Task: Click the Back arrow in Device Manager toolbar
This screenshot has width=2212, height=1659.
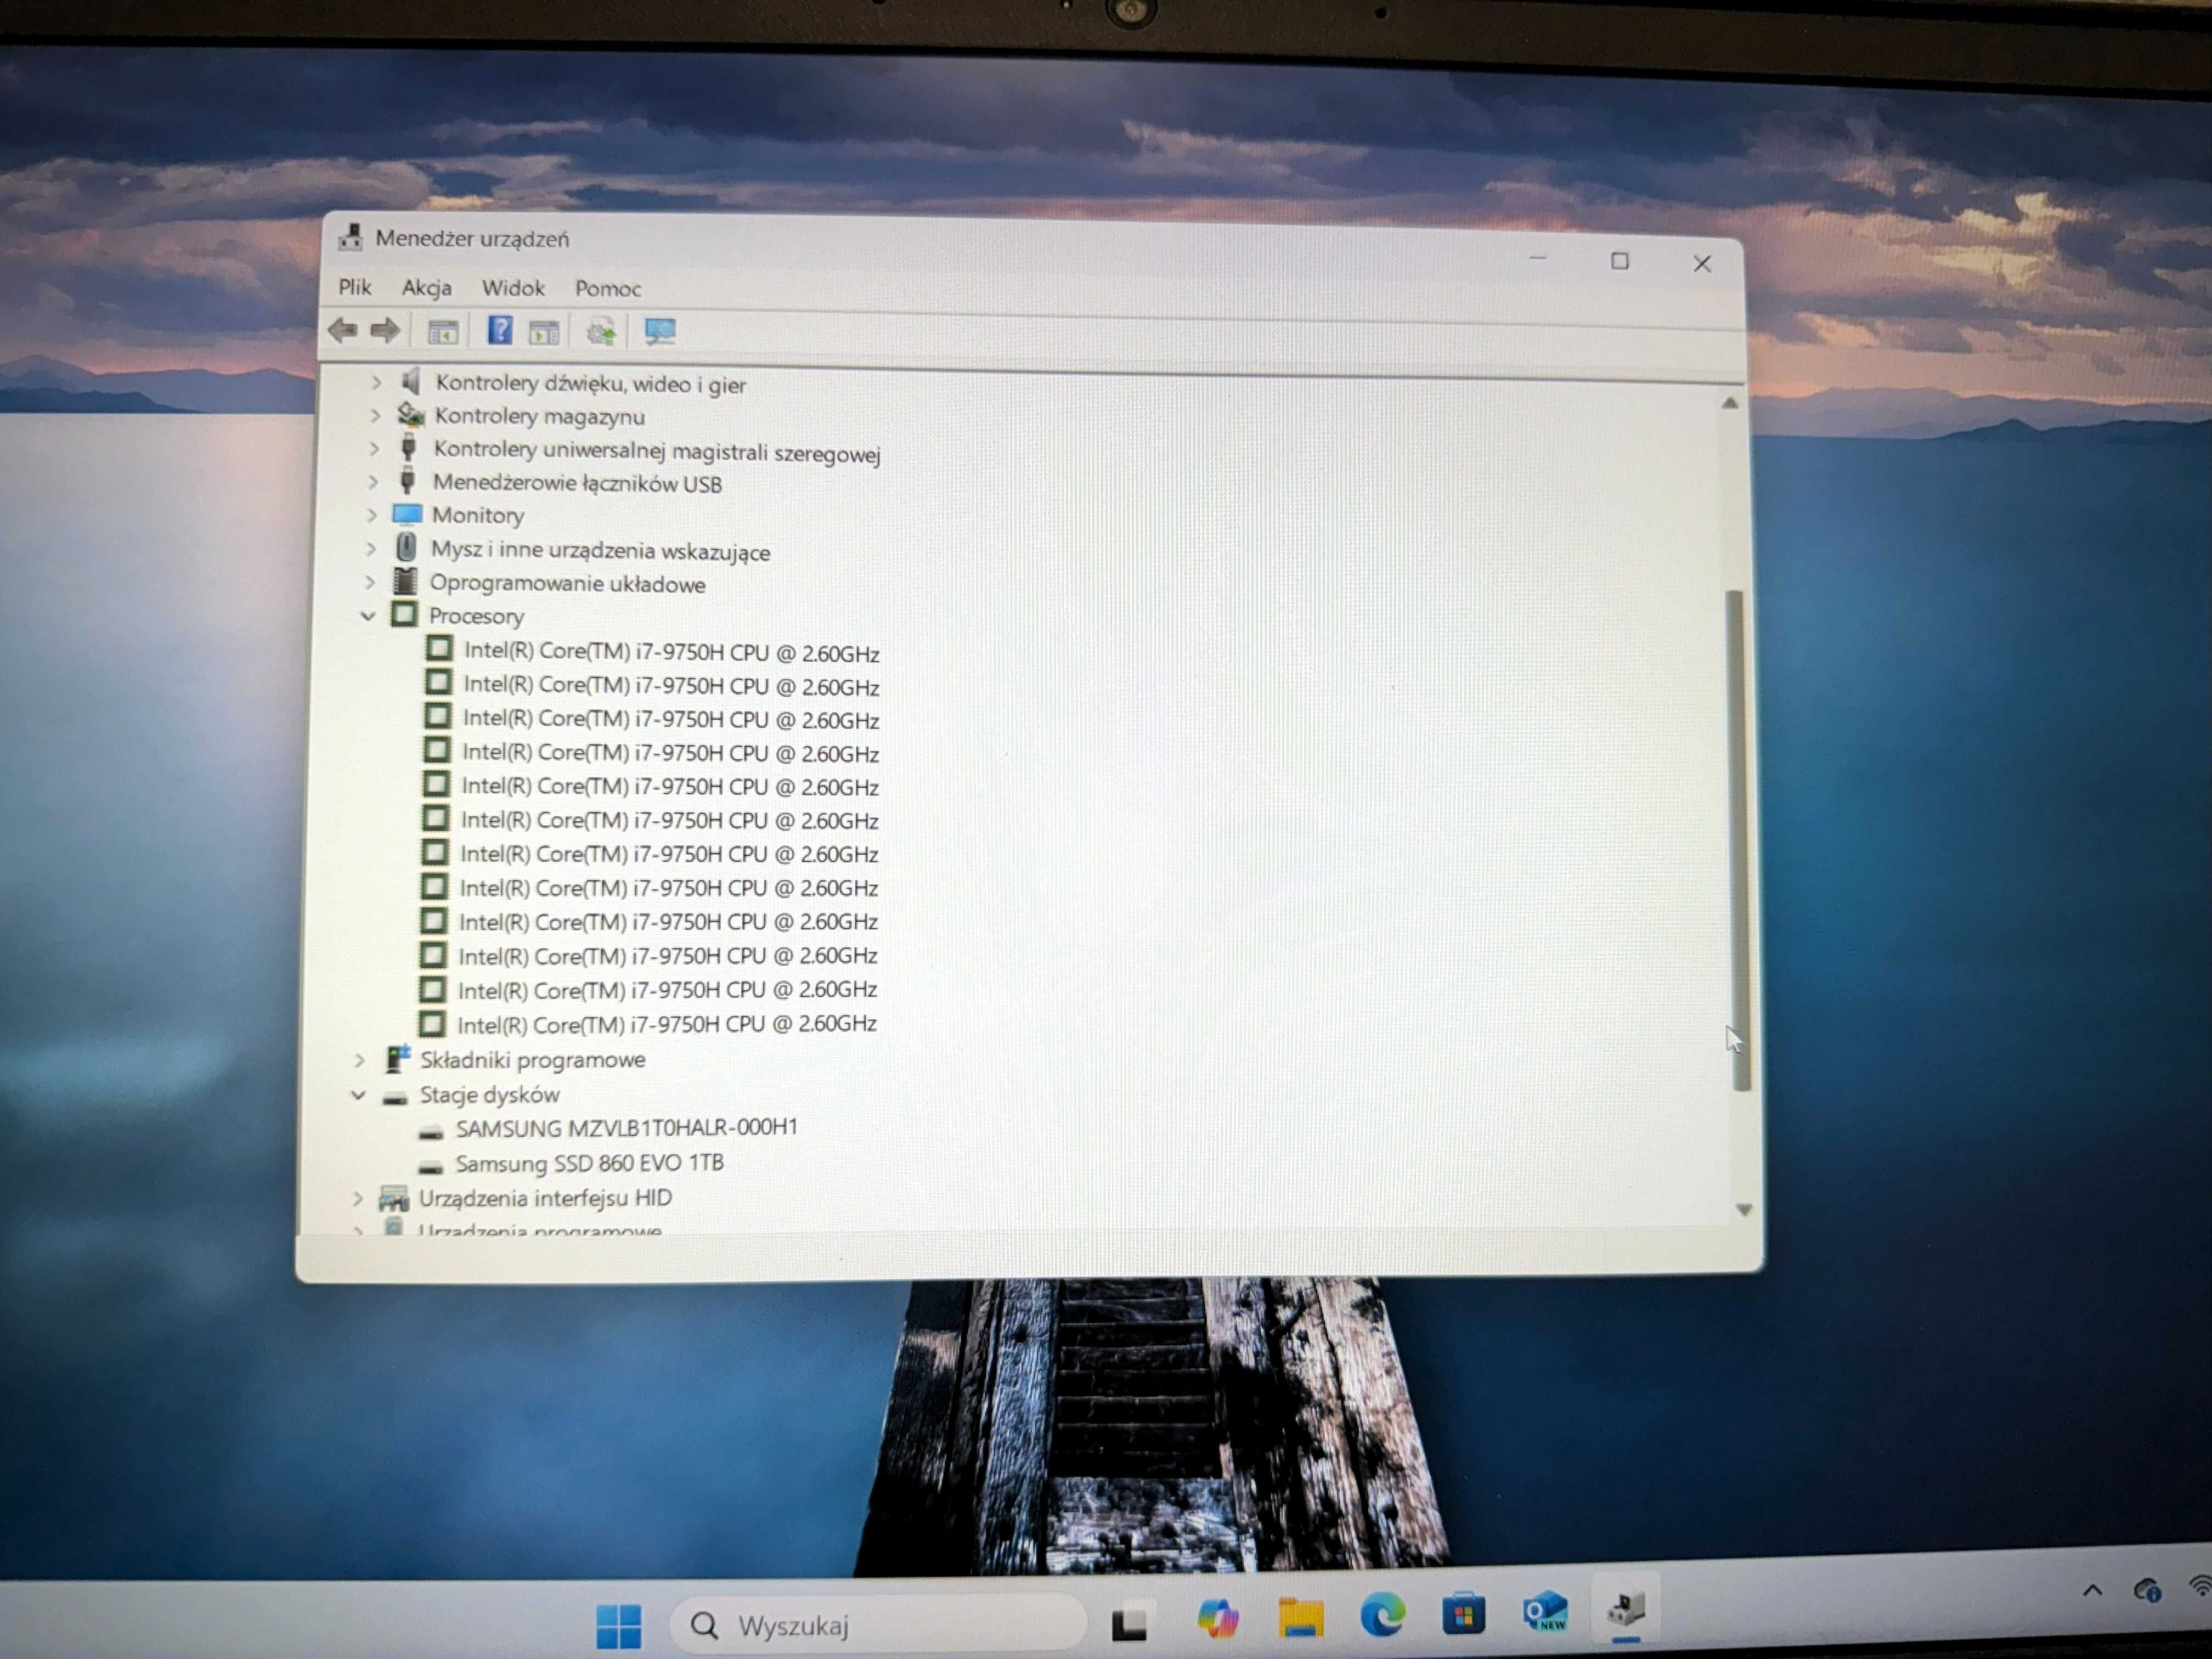Action: click(343, 330)
